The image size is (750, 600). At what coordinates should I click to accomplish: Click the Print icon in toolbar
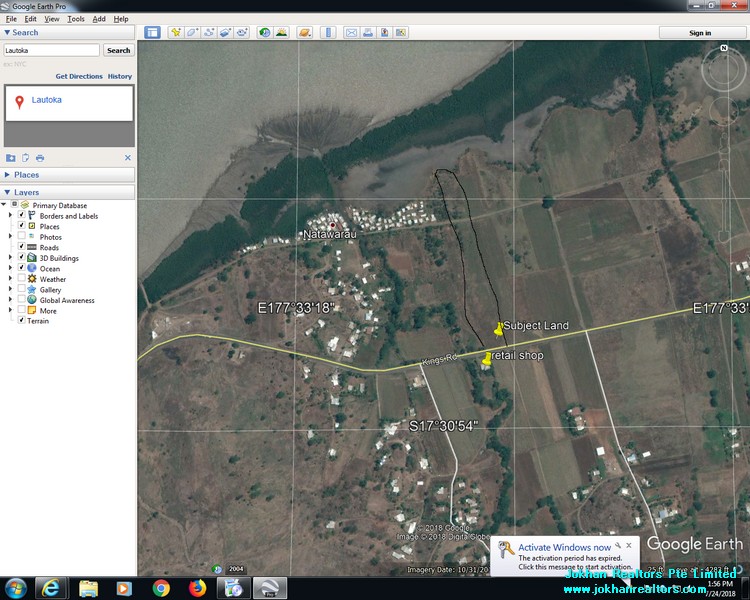coord(368,32)
